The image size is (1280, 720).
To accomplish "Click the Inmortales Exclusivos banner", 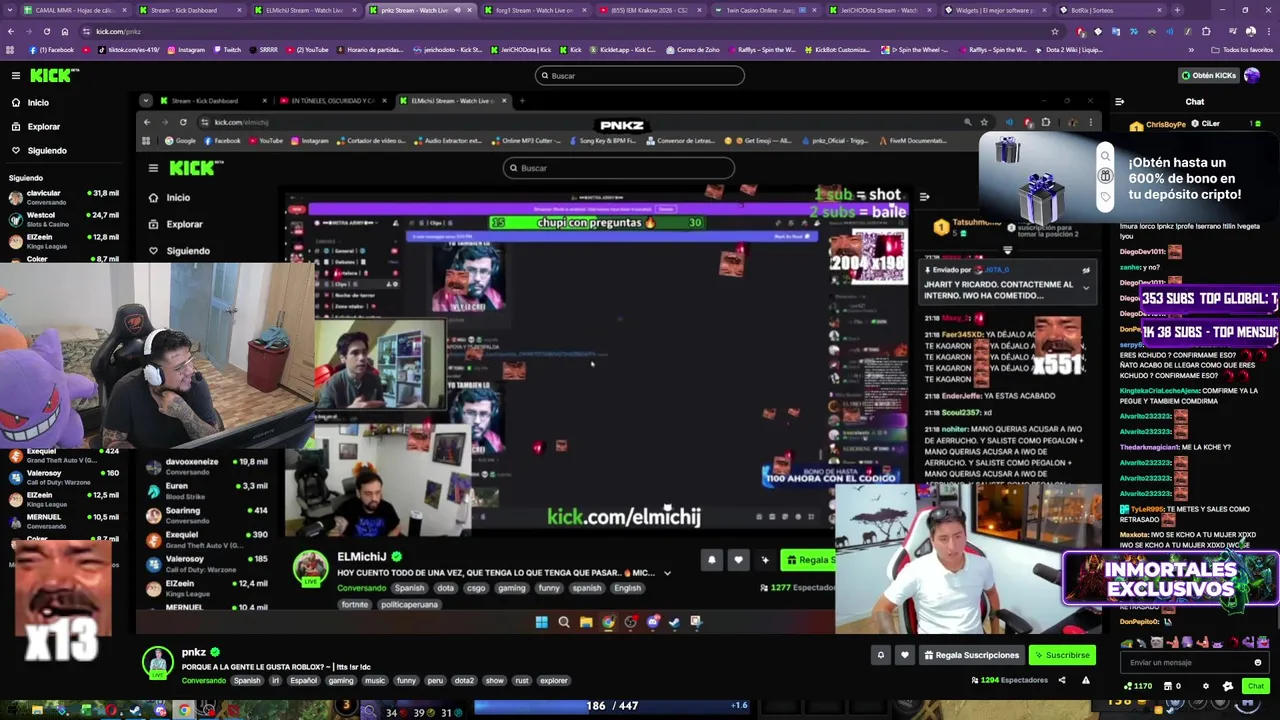I will (x=1170, y=578).
